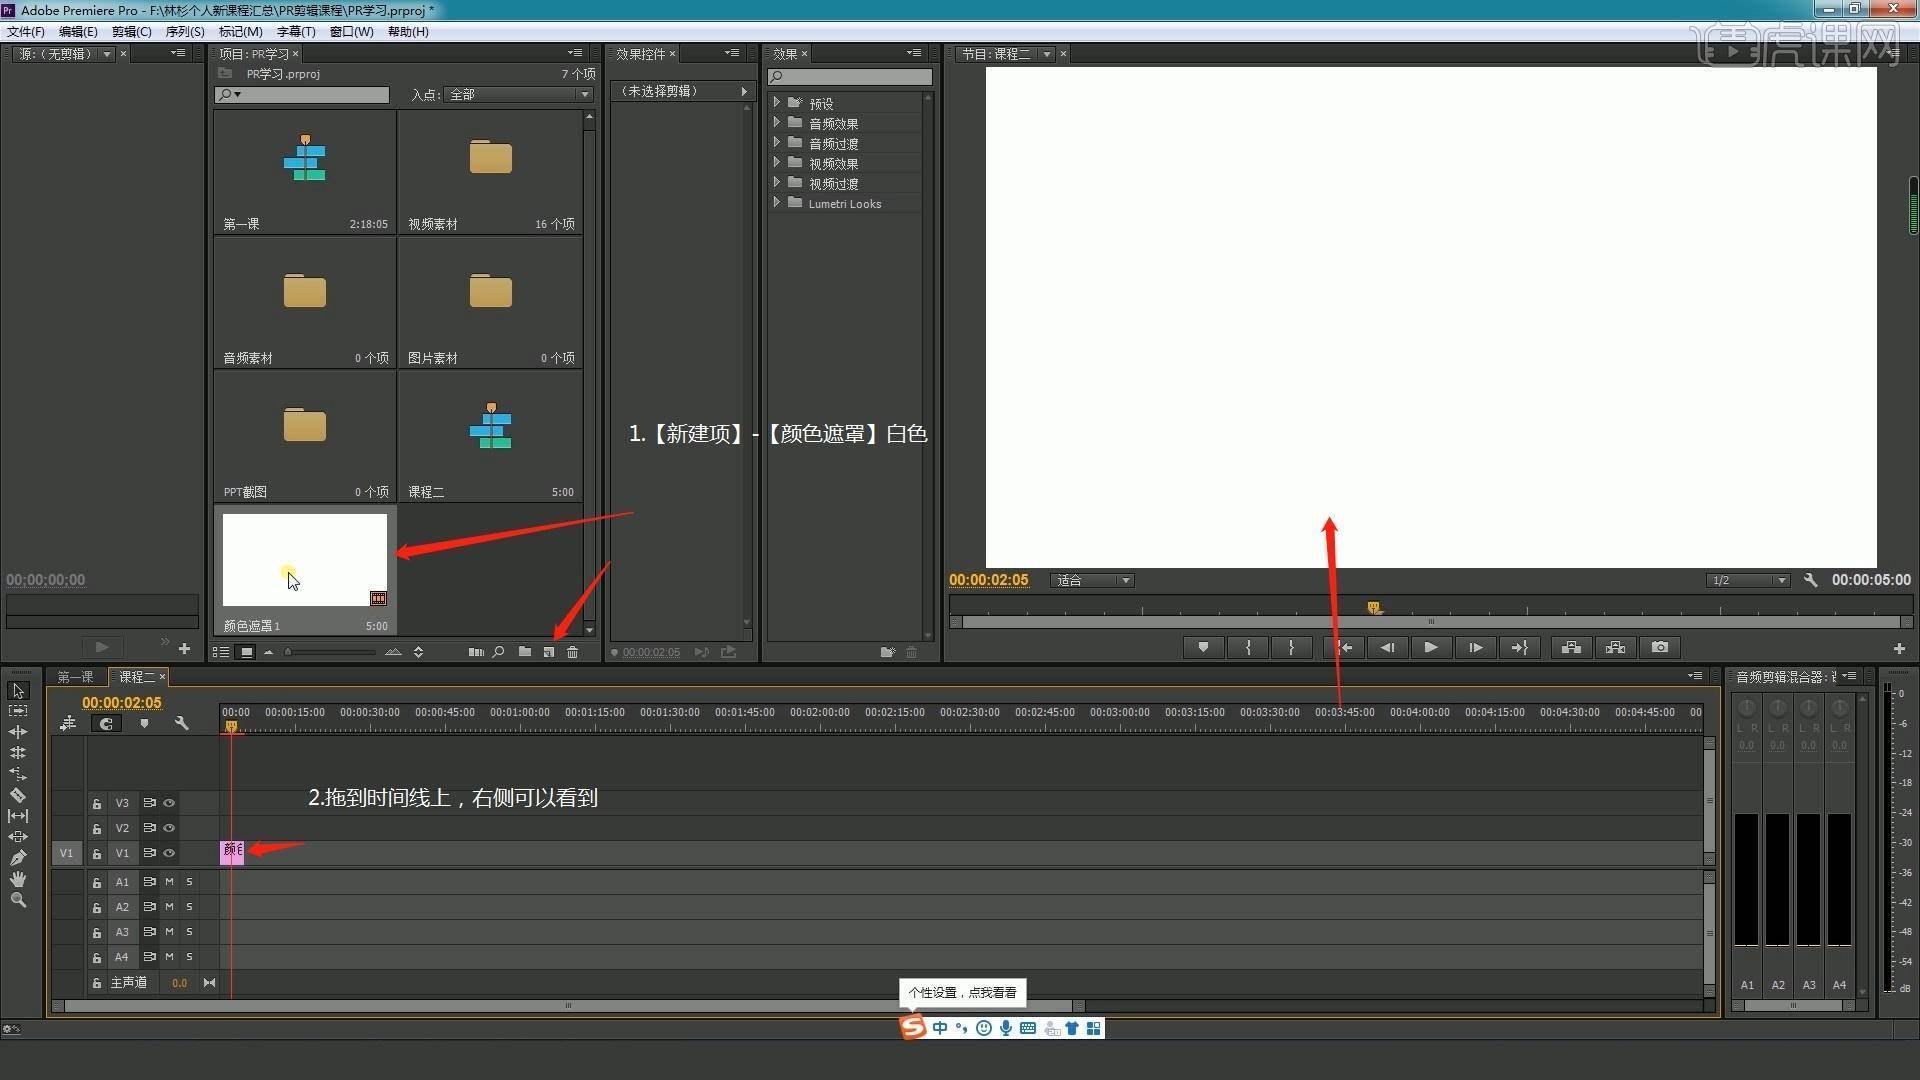Screen dimensions: 1920x1080
Task: Select the Track Select tool
Action: (x=18, y=711)
